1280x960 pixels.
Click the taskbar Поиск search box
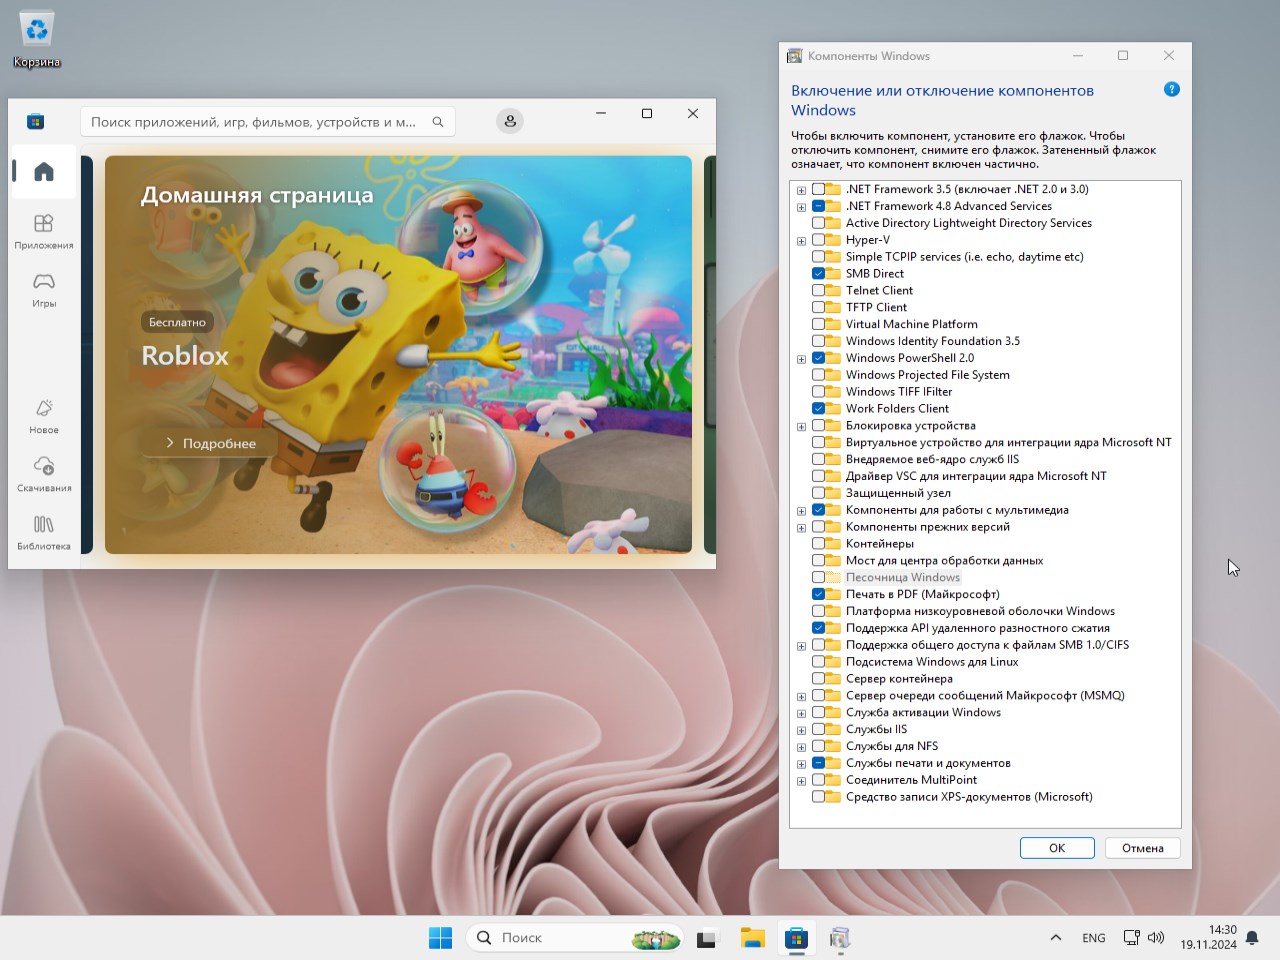[x=574, y=938]
